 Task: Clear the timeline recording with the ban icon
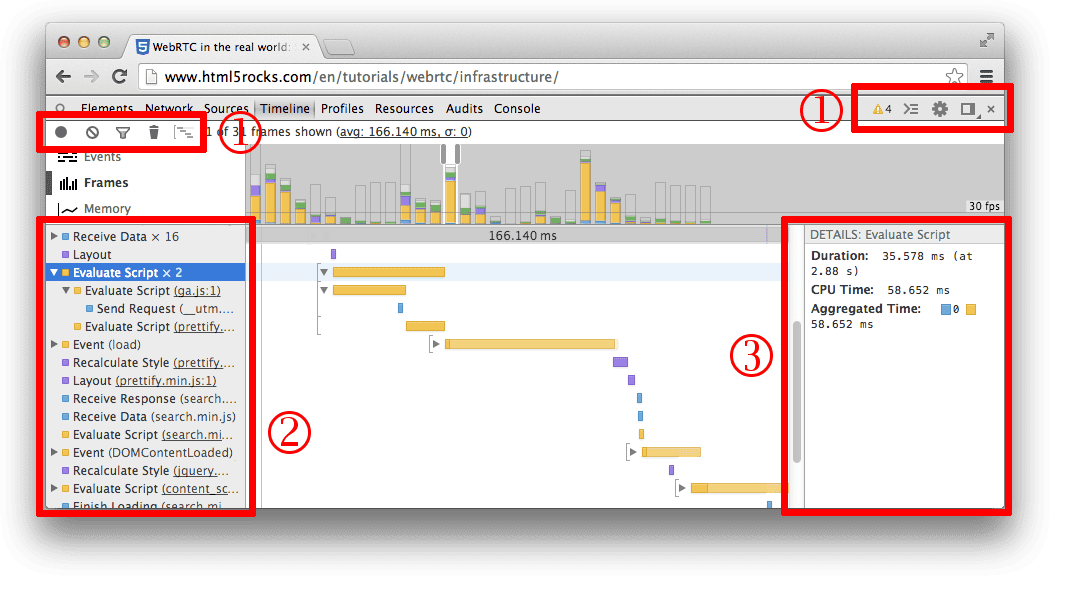point(92,132)
